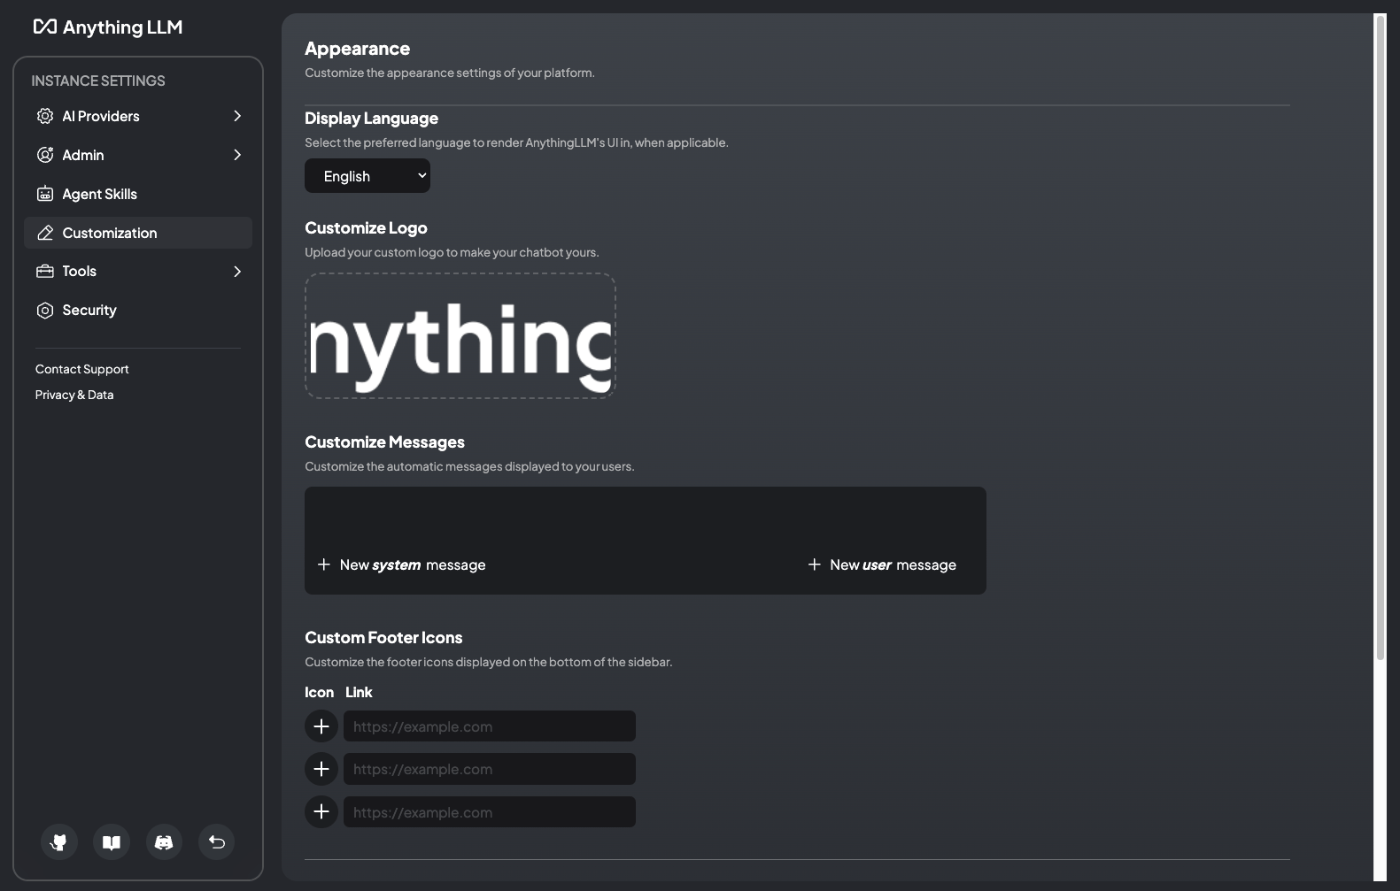
Task: Click the Custom Footer Icons heading
Action: 384,637
